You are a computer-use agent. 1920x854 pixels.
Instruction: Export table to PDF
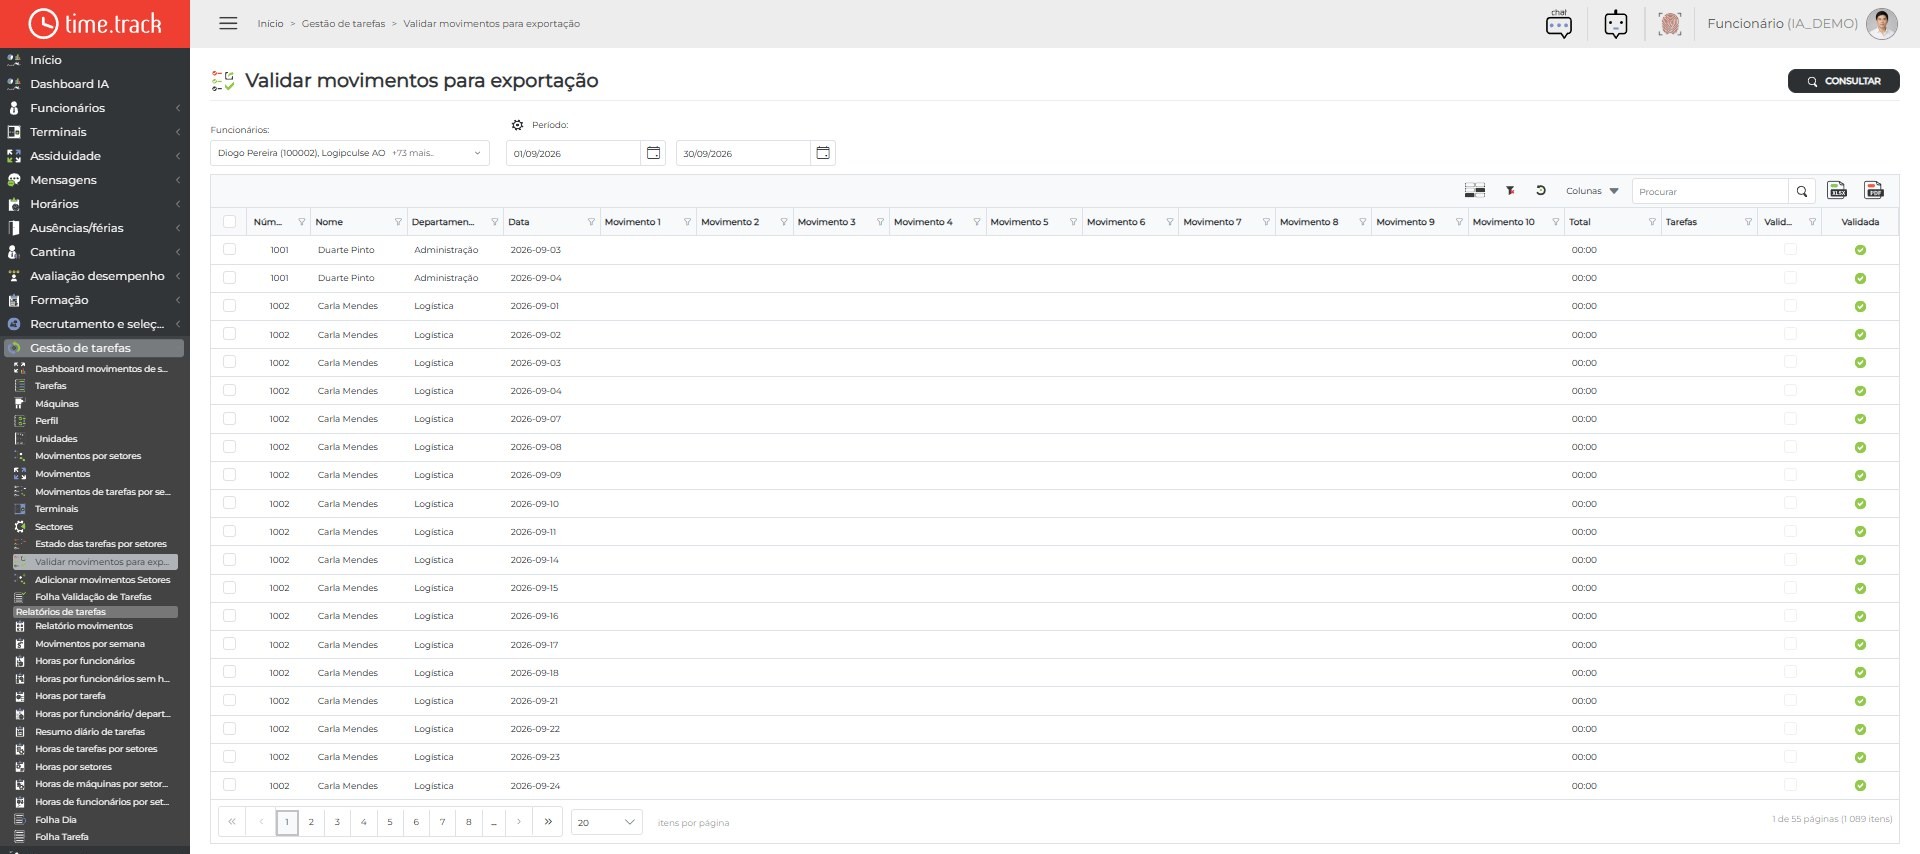point(1874,190)
